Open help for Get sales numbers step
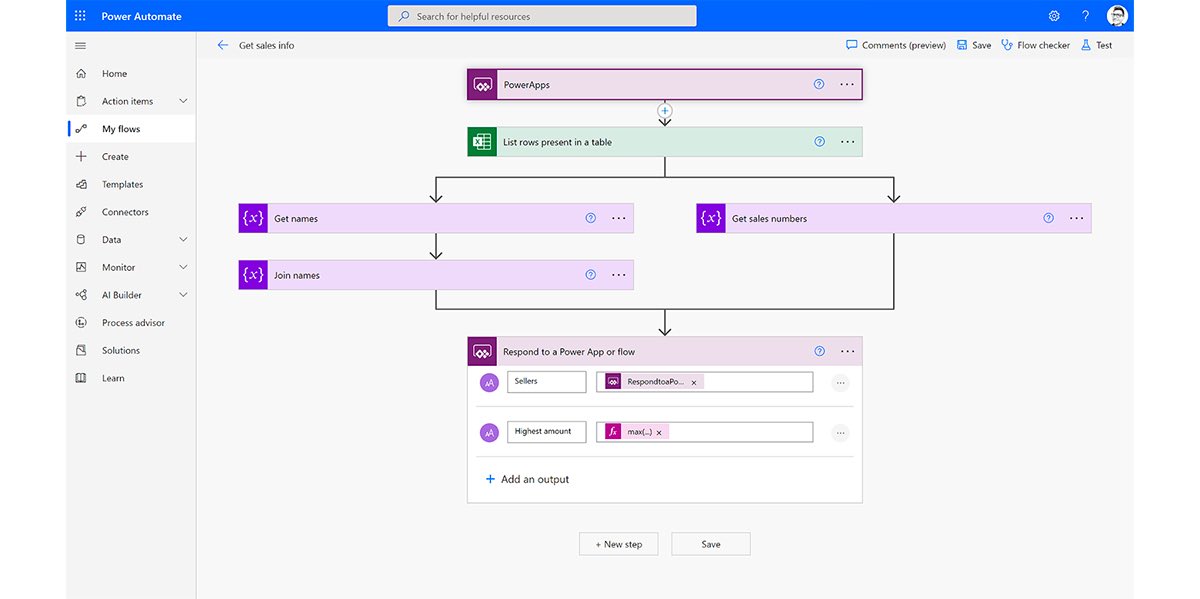1200x599 pixels. pos(1048,218)
